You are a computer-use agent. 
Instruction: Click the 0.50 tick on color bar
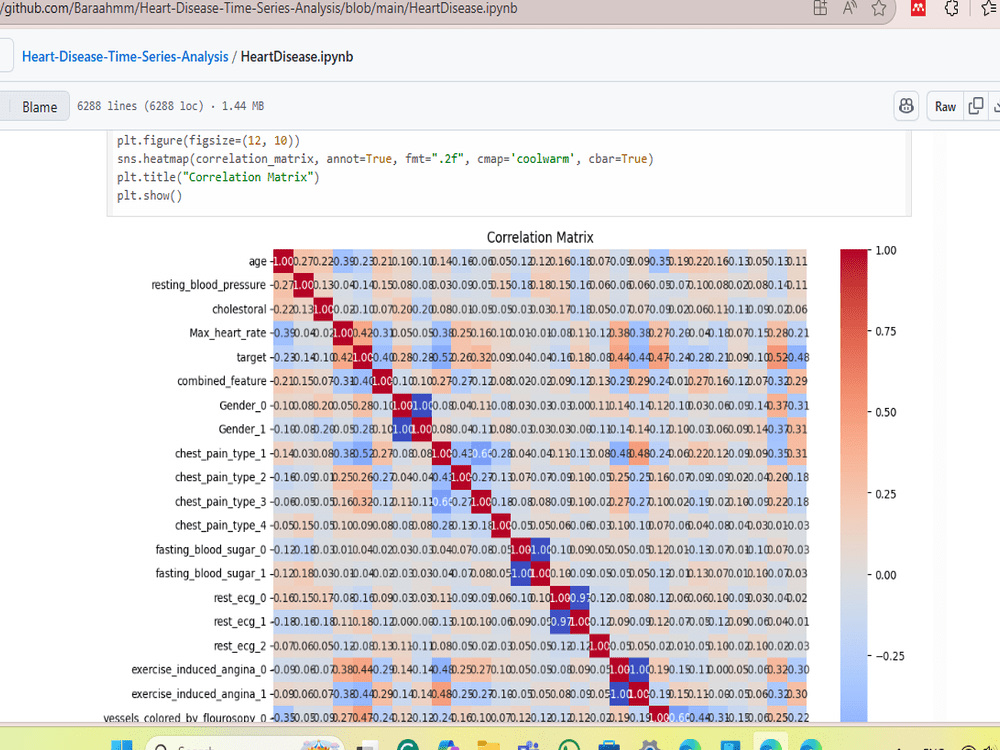pyautogui.click(x=886, y=413)
